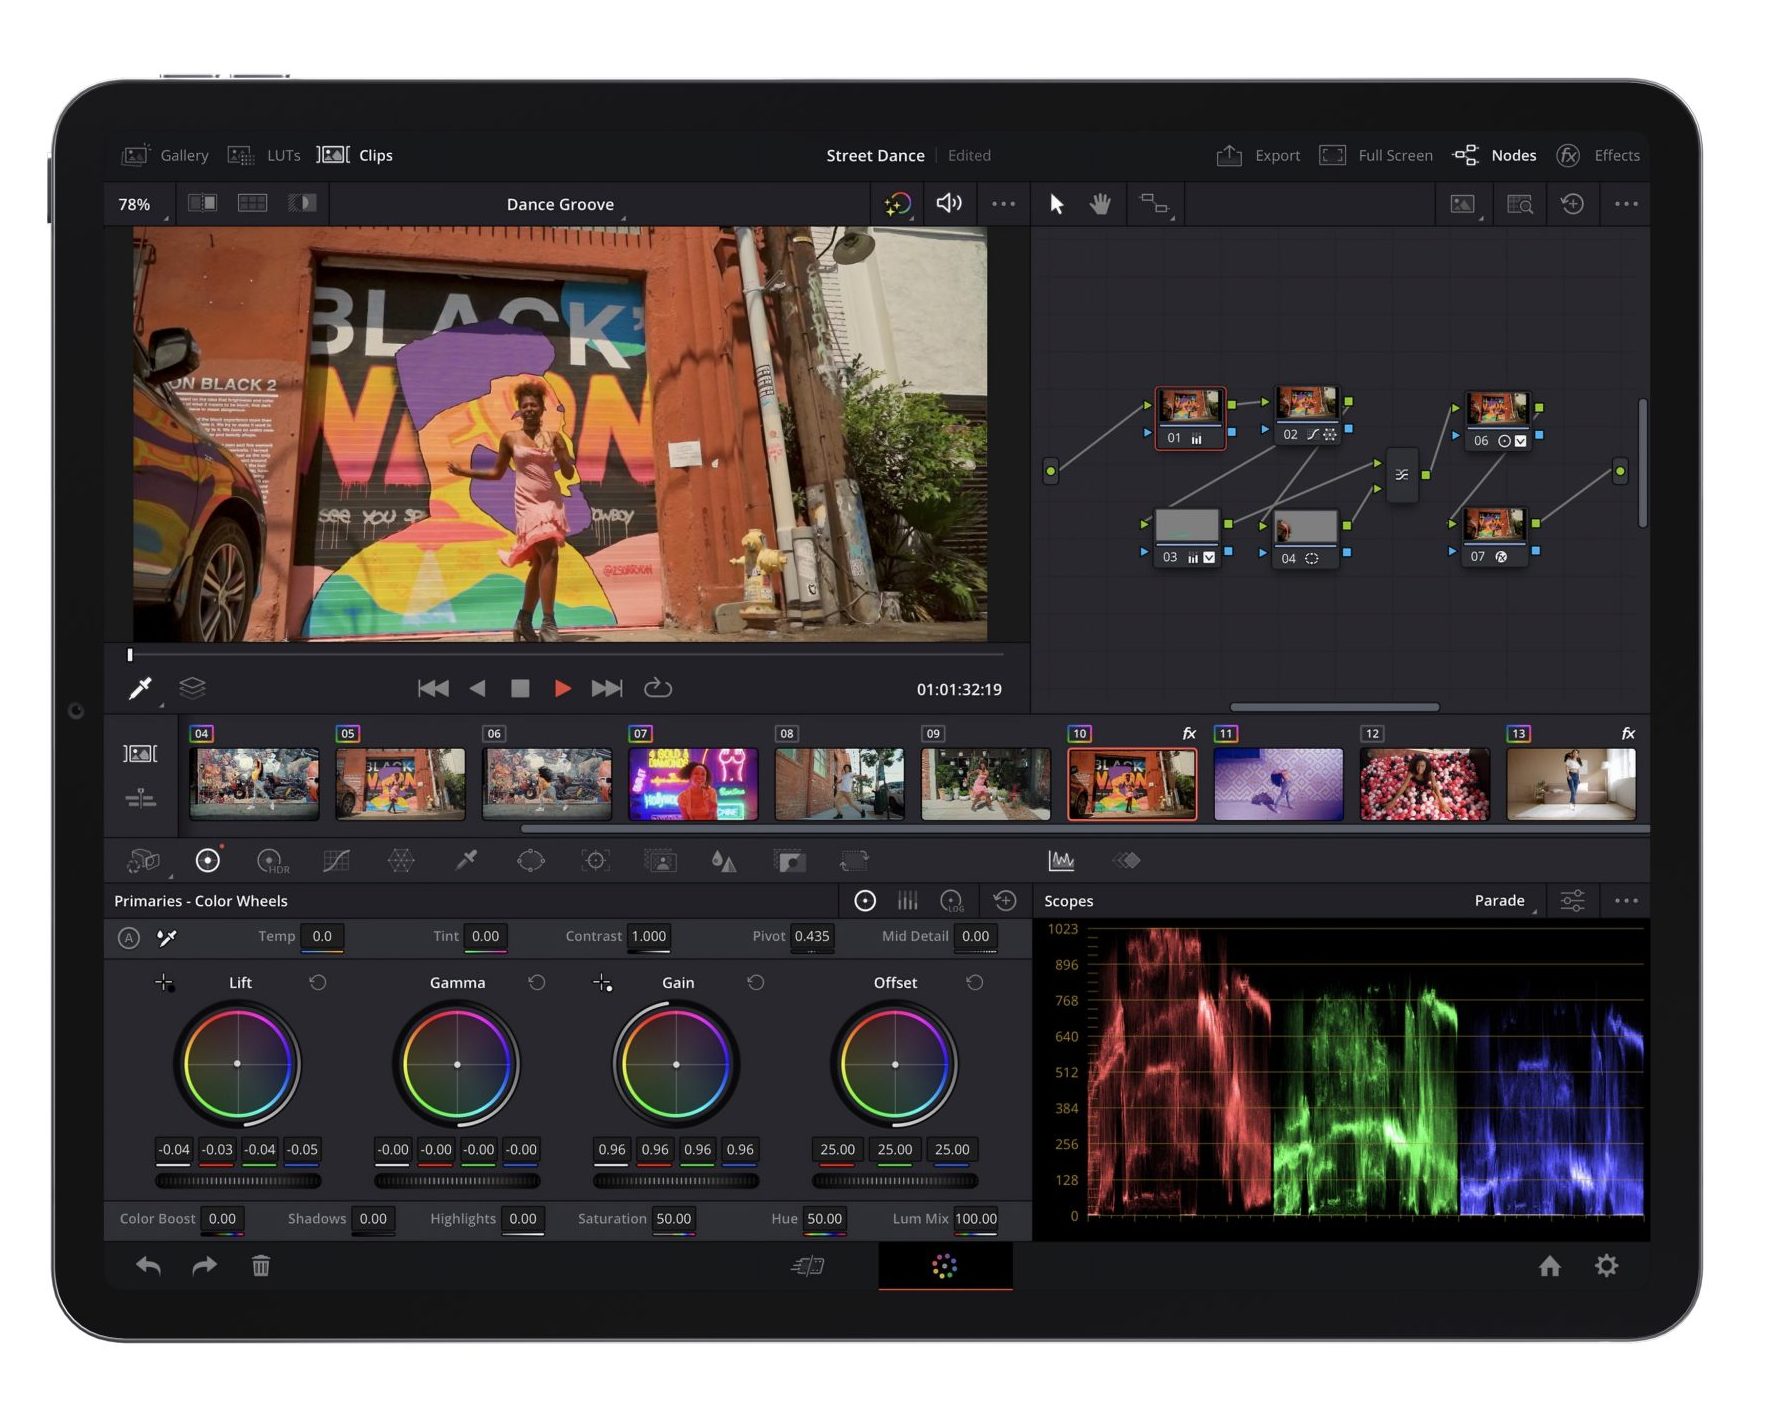Mute audio with the speaker icon
The width and height of the screenshot is (1766, 1408).
pos(948,204)
